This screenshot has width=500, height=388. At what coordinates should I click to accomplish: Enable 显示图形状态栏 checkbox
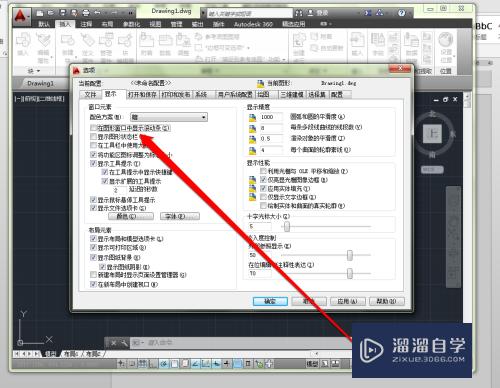pyautogui.click(x=93, y=136)
